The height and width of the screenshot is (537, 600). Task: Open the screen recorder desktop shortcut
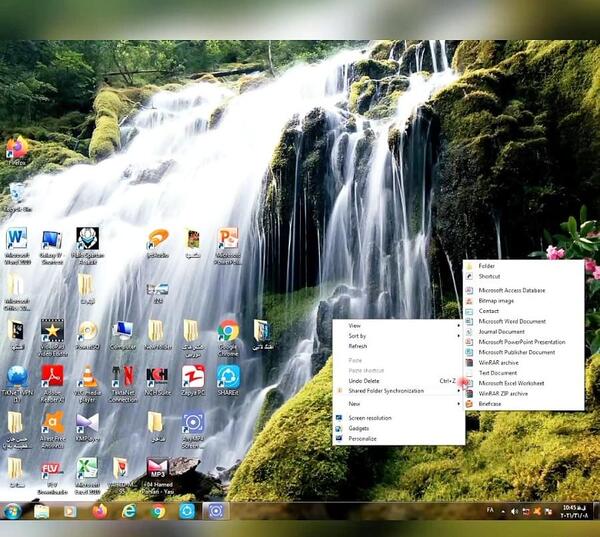(193, 429)
